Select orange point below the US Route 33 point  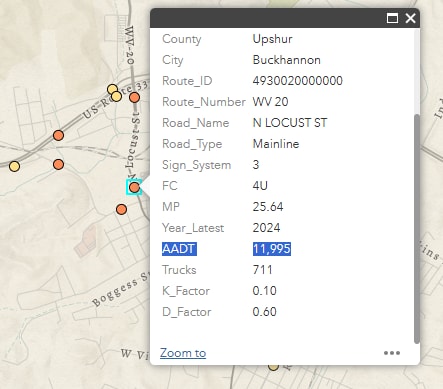click(x=58, y=164)
